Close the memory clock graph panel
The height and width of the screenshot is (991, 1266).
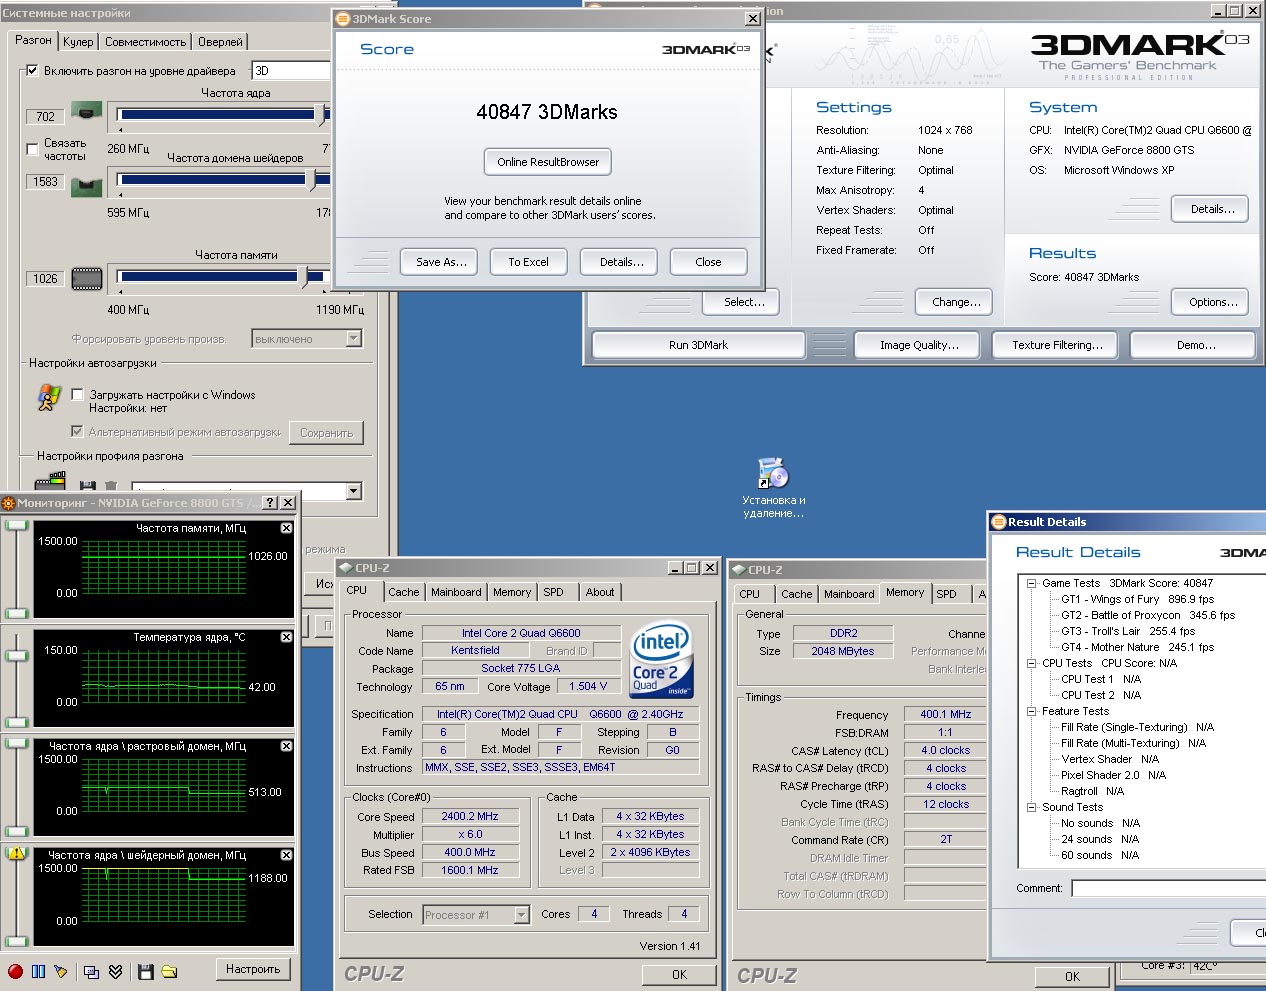(286, 528)
